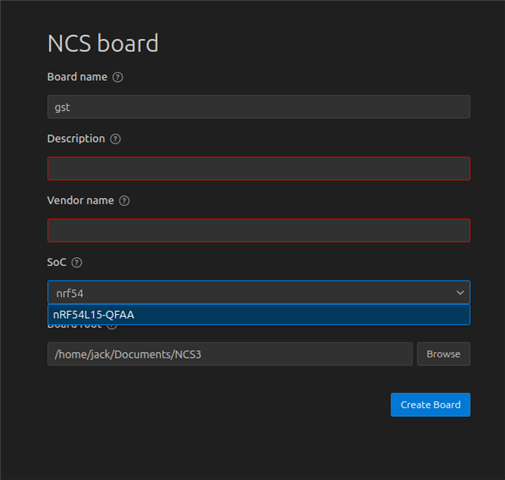Open the Browse folder picker button
Viewport: 505px width, 480px height.
(x=443, y=354)
